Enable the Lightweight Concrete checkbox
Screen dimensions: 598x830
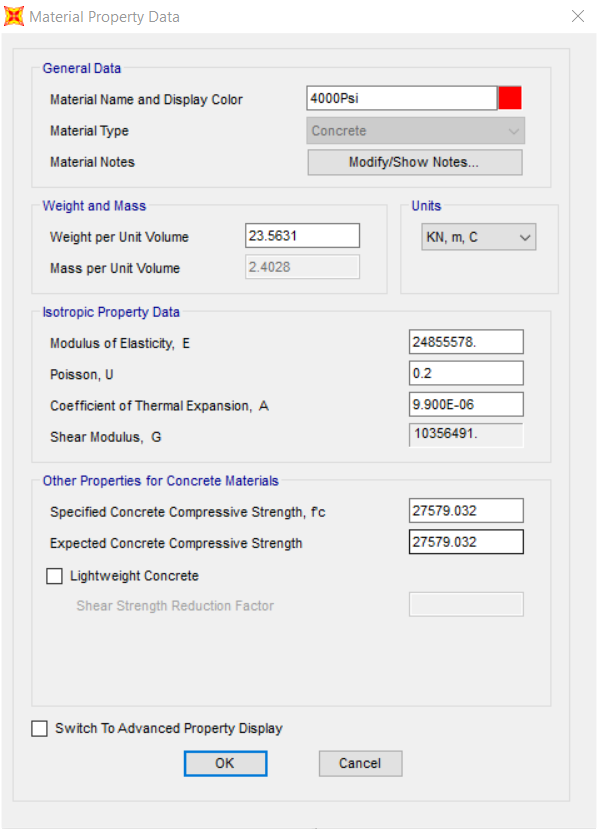coord(55,576)
